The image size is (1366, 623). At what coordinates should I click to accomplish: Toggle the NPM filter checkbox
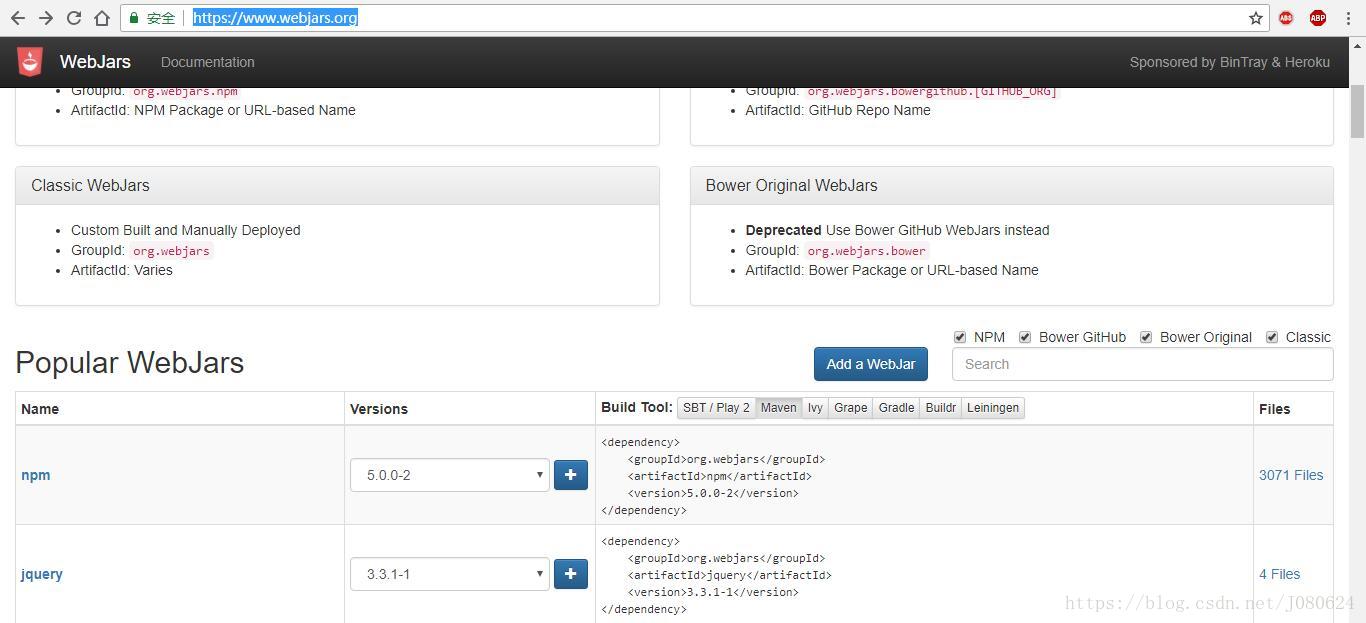coord(960,337)
